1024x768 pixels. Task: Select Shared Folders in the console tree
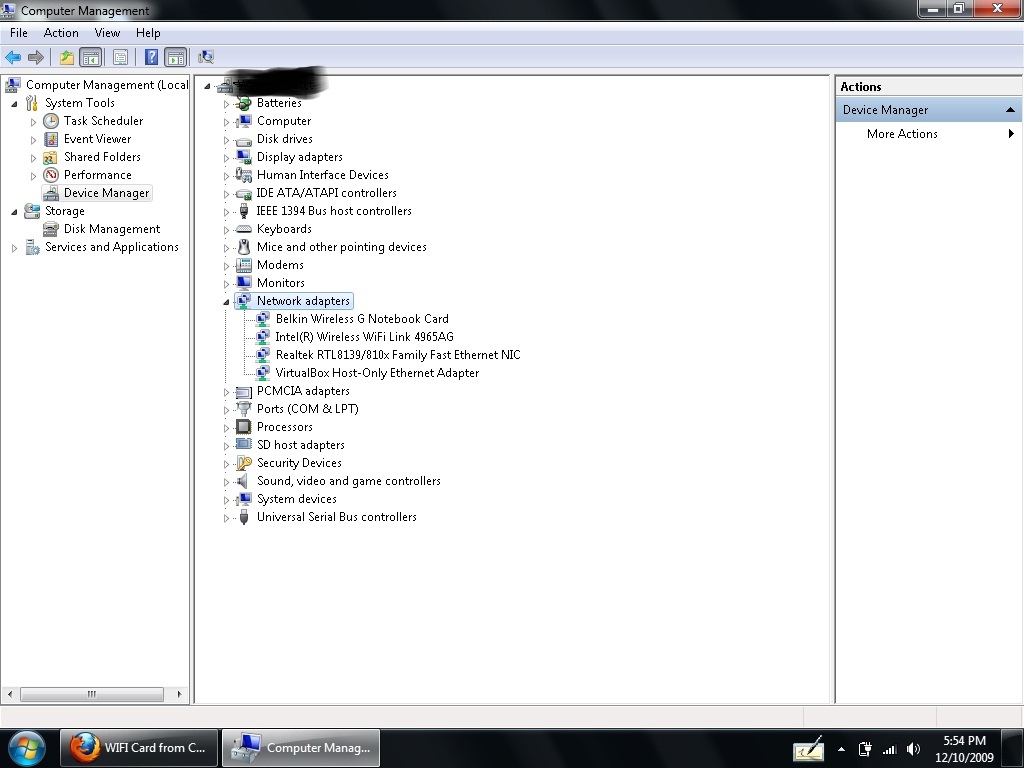coord(102,157)
